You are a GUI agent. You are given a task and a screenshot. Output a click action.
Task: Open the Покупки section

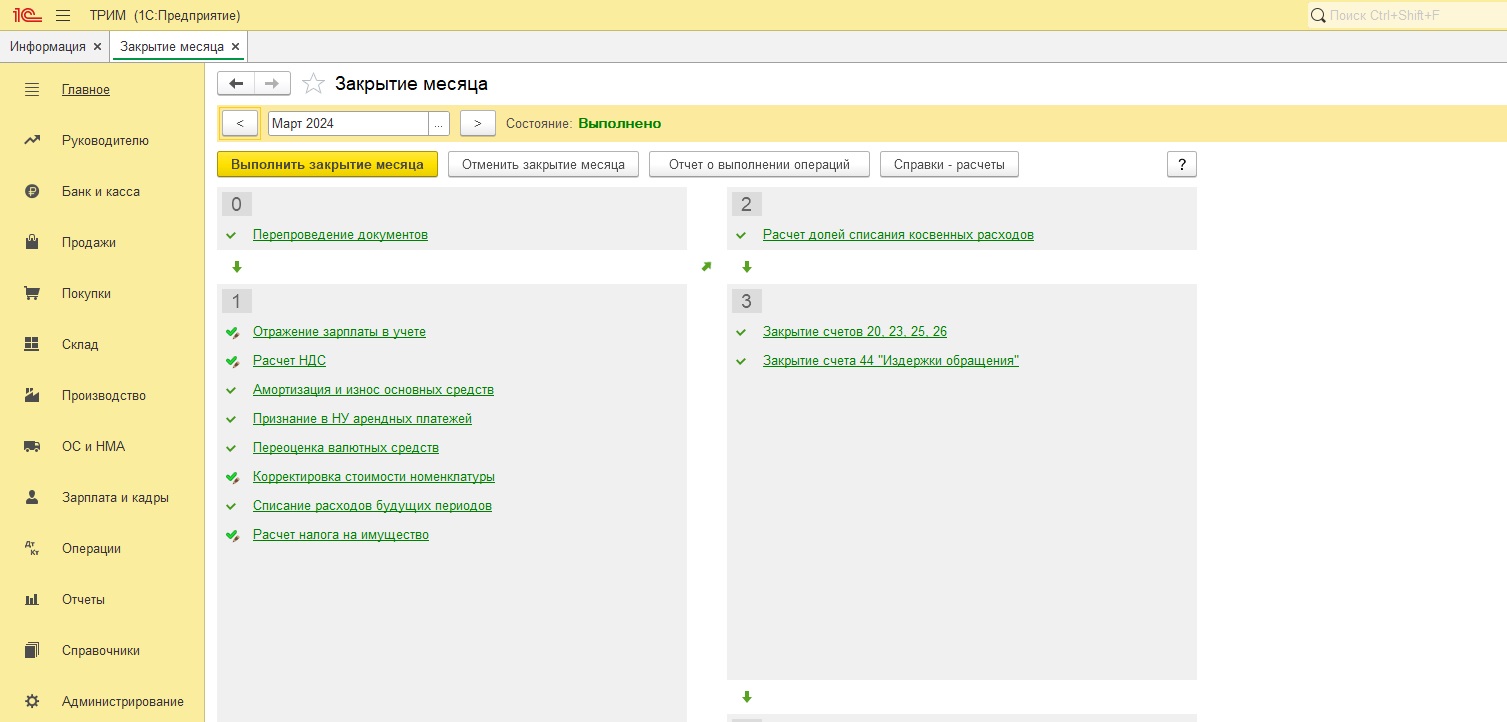(x=86, y=294)
